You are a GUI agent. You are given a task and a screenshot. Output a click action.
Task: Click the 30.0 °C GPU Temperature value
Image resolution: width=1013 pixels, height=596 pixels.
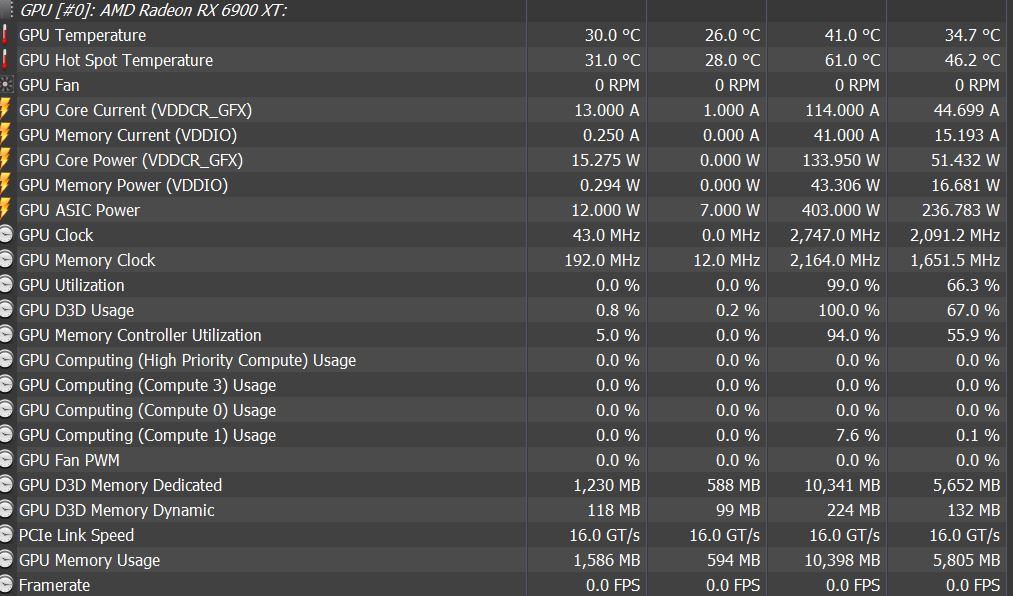click(x=612, y=36)
